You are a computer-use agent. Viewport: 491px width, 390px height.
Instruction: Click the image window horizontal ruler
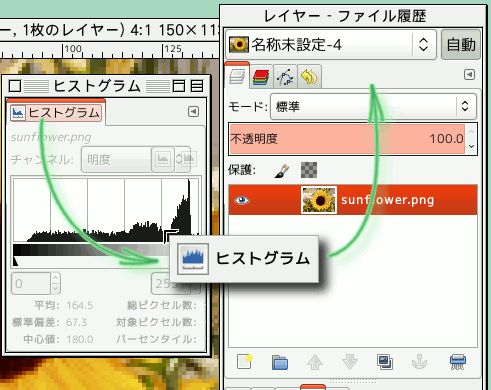coord(110,51)
